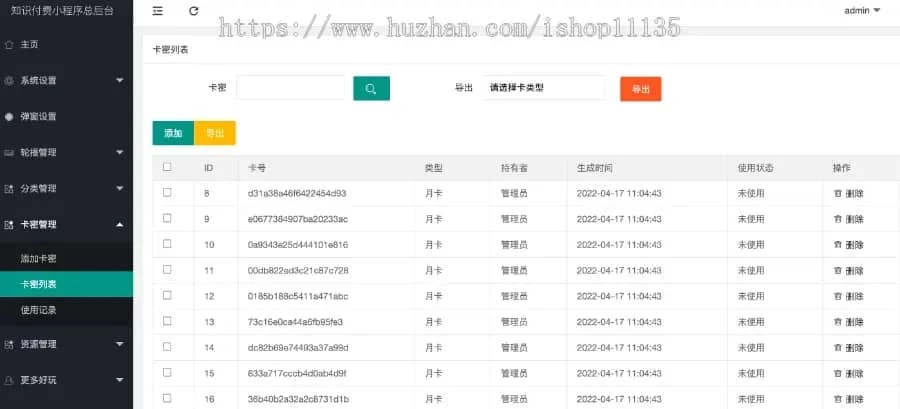Open the 请选择卡类型 card type dropdown
The image size is (900, 409).
click(x=544, y=88)
